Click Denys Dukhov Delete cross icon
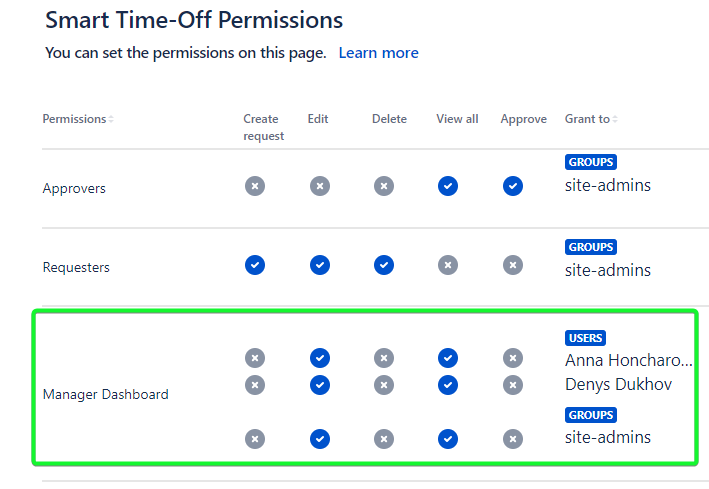Screen dimensions: 709x489 point(384,384)
